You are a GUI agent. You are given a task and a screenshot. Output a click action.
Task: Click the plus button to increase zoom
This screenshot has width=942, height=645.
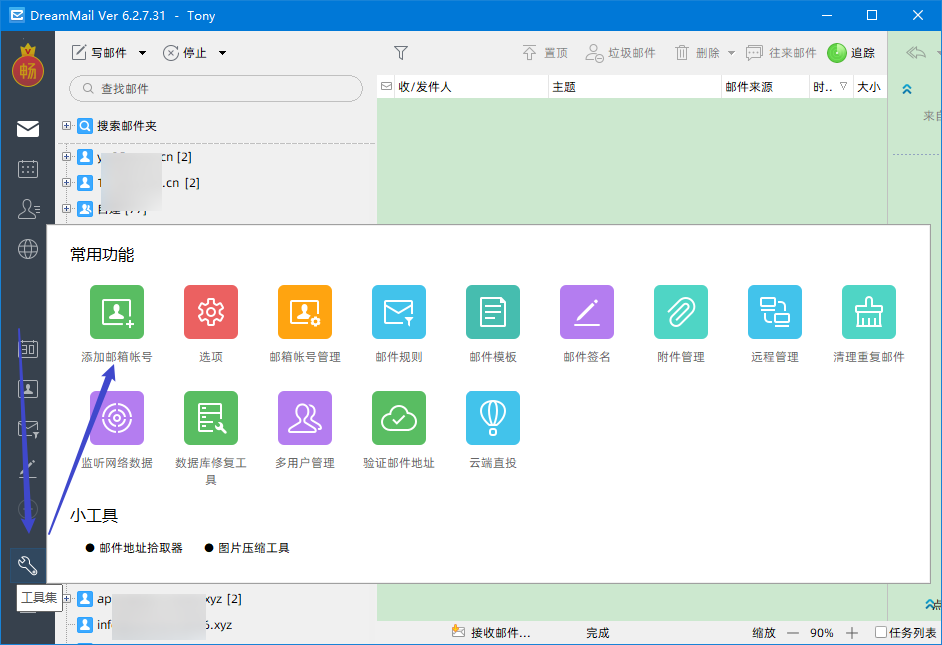click(x=852, y=632)
